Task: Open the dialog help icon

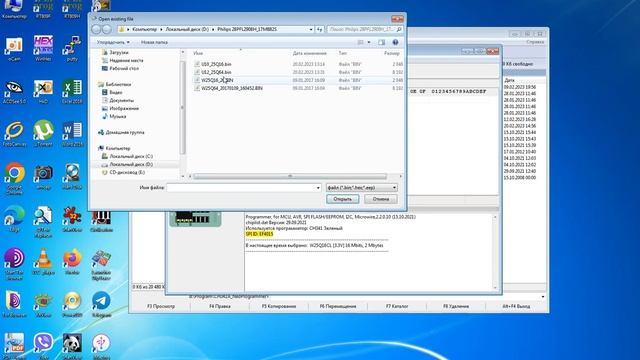Action: click(x=395, y=42)
